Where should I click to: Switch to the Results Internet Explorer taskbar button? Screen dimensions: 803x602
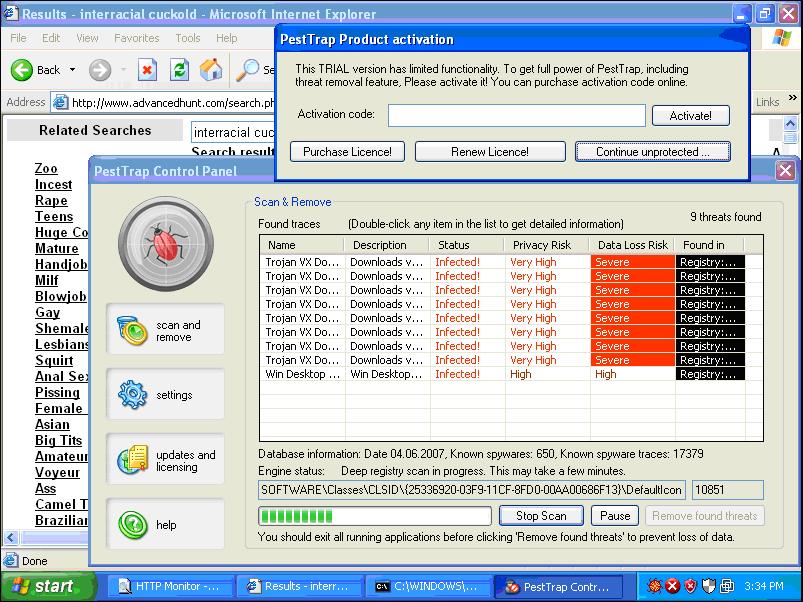tap(299, 587)
